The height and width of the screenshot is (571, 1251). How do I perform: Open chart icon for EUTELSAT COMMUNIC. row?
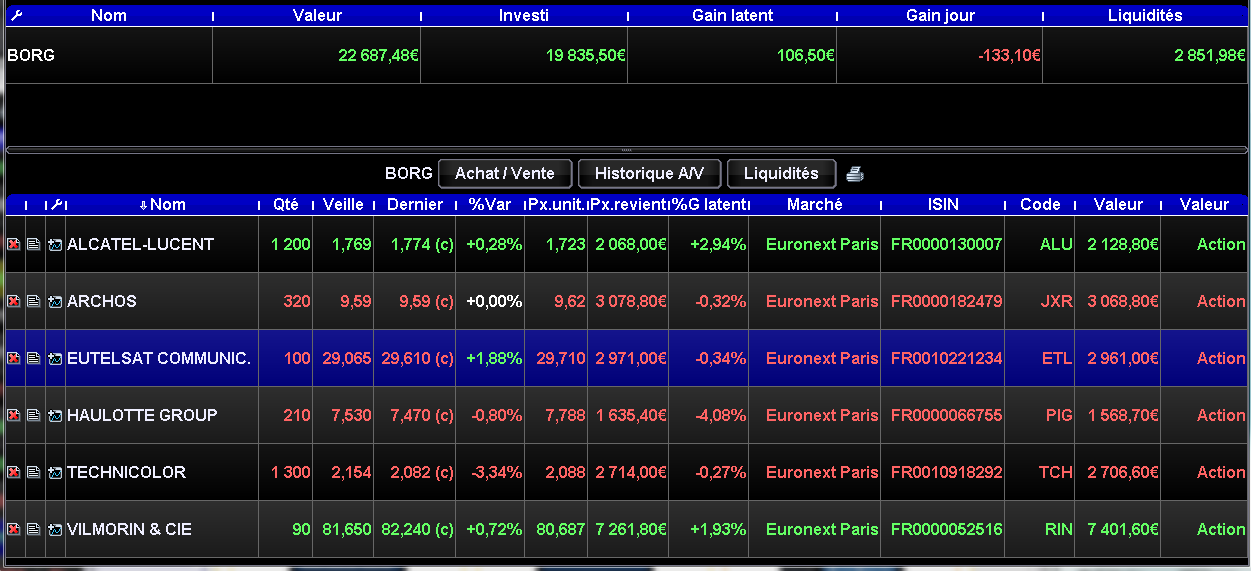[x=55, y=358]
